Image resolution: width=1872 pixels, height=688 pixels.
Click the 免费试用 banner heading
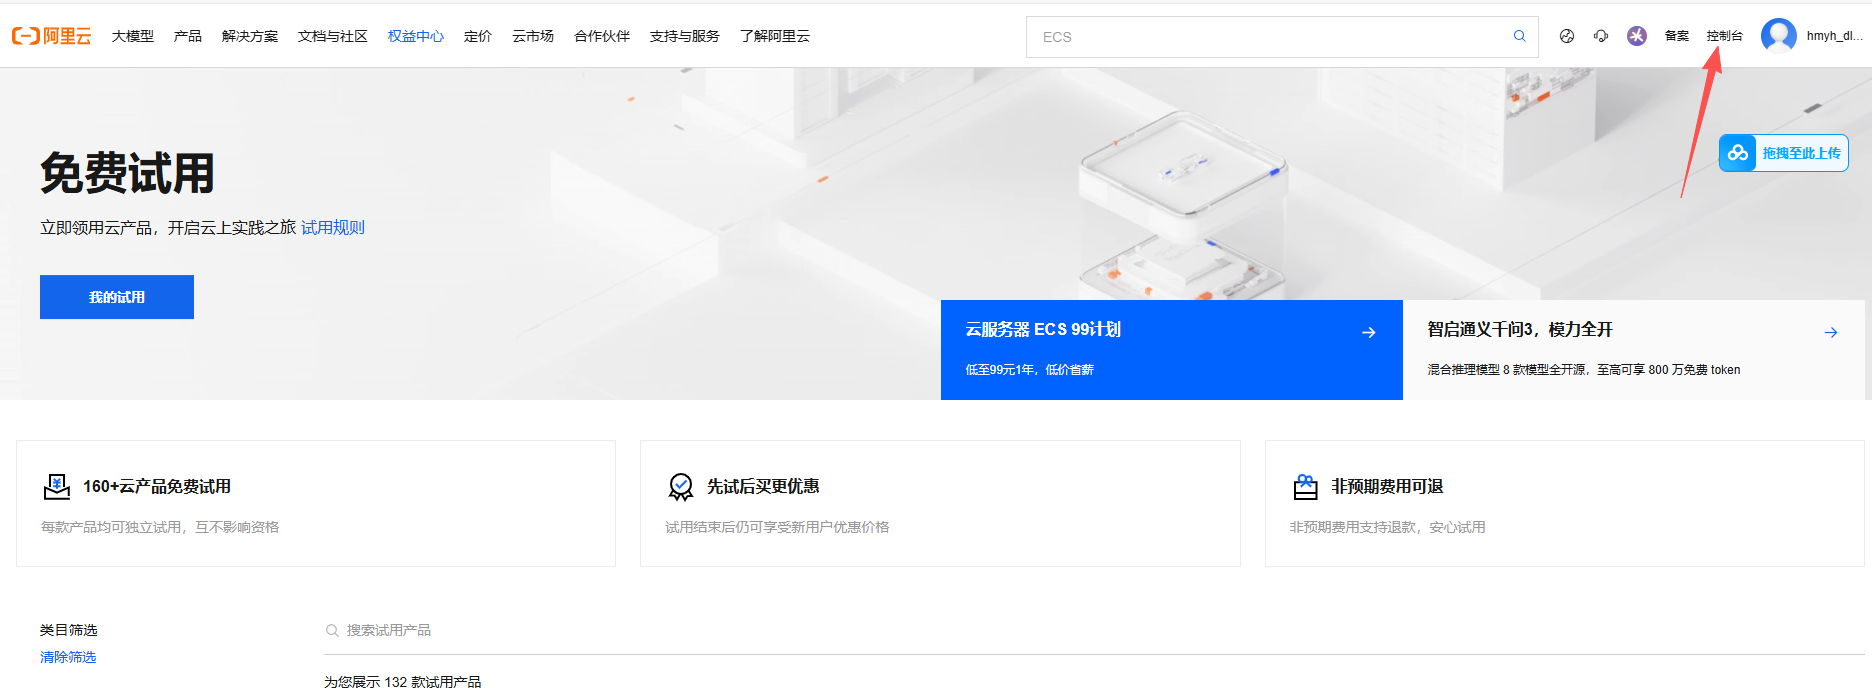click(x=127, y=173)
